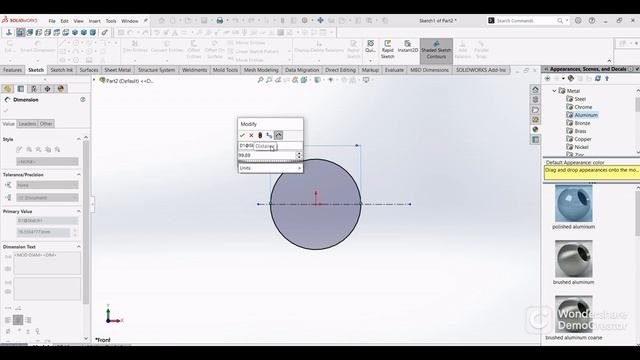The height and width of the screenshot is (360, 640).
Task: Click the help question mark icon
Action: [x=591, y=20]
